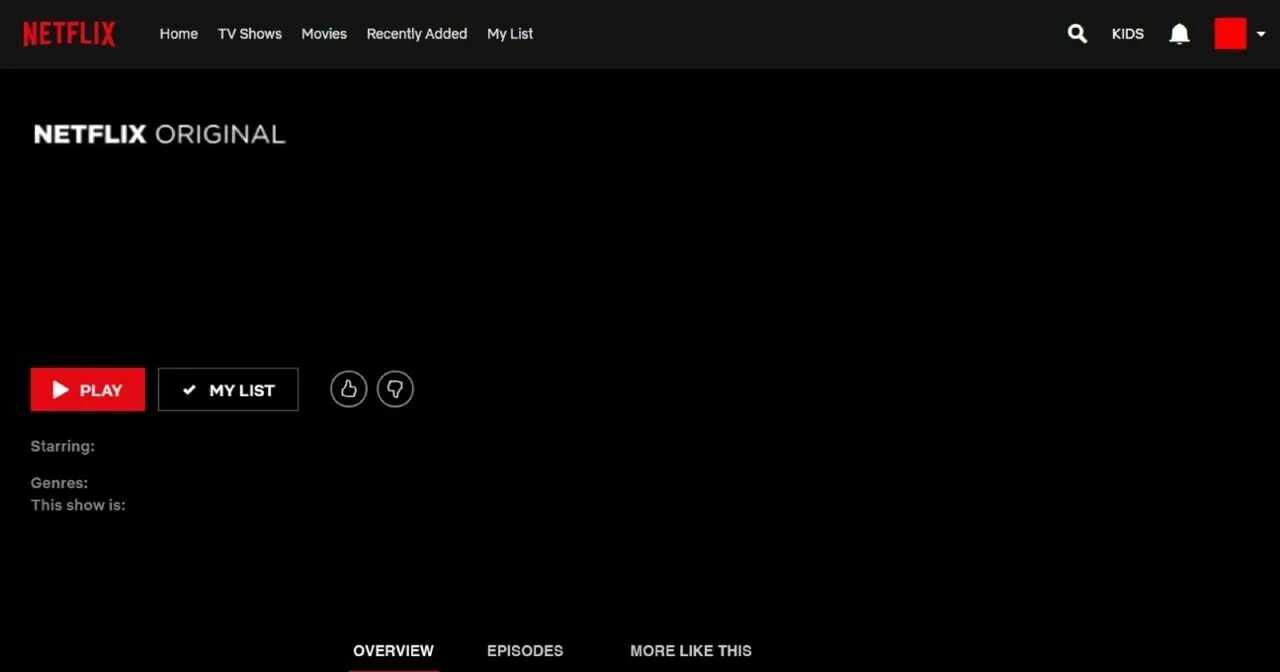The image size is (1280, 672).
Task: Click the red profile avatar
Action: (1230, 34)
